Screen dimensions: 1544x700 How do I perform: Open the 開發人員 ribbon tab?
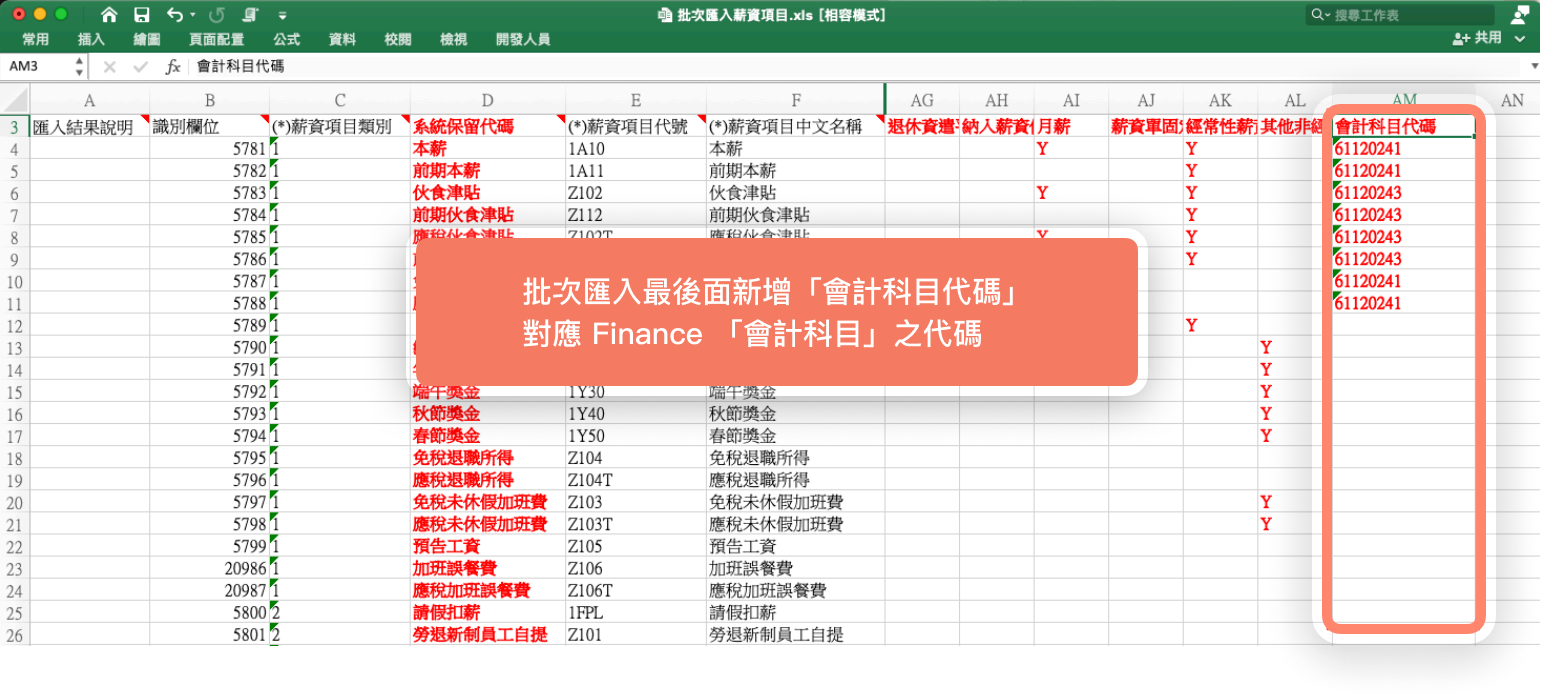[x=522, y=40]
